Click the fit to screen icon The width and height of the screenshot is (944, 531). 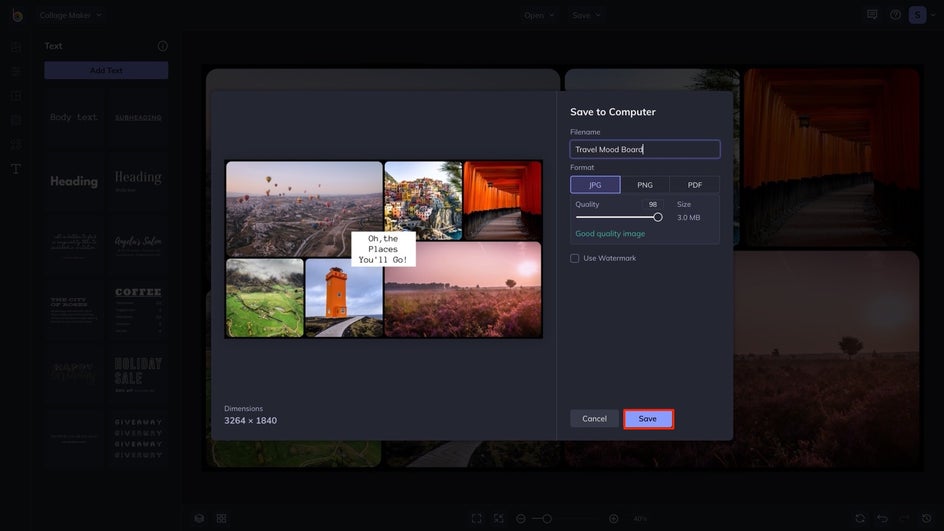click(x=477, y=518)
